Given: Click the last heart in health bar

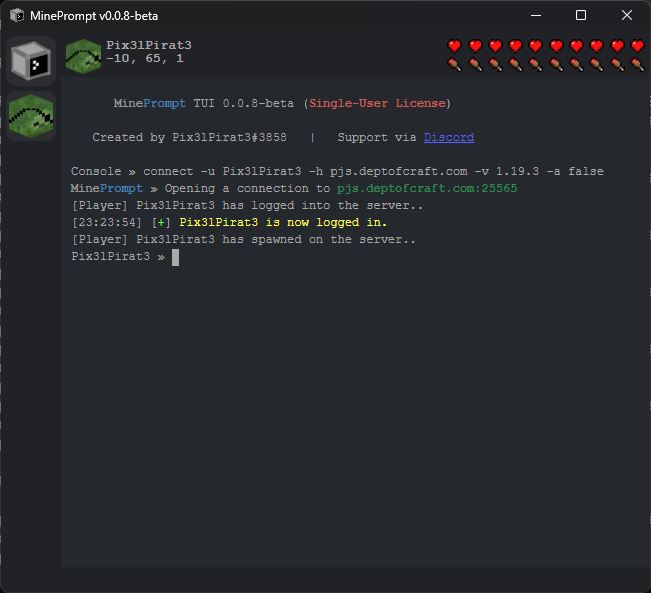Looking at the screenshot, I should click(x=637, y=46).
